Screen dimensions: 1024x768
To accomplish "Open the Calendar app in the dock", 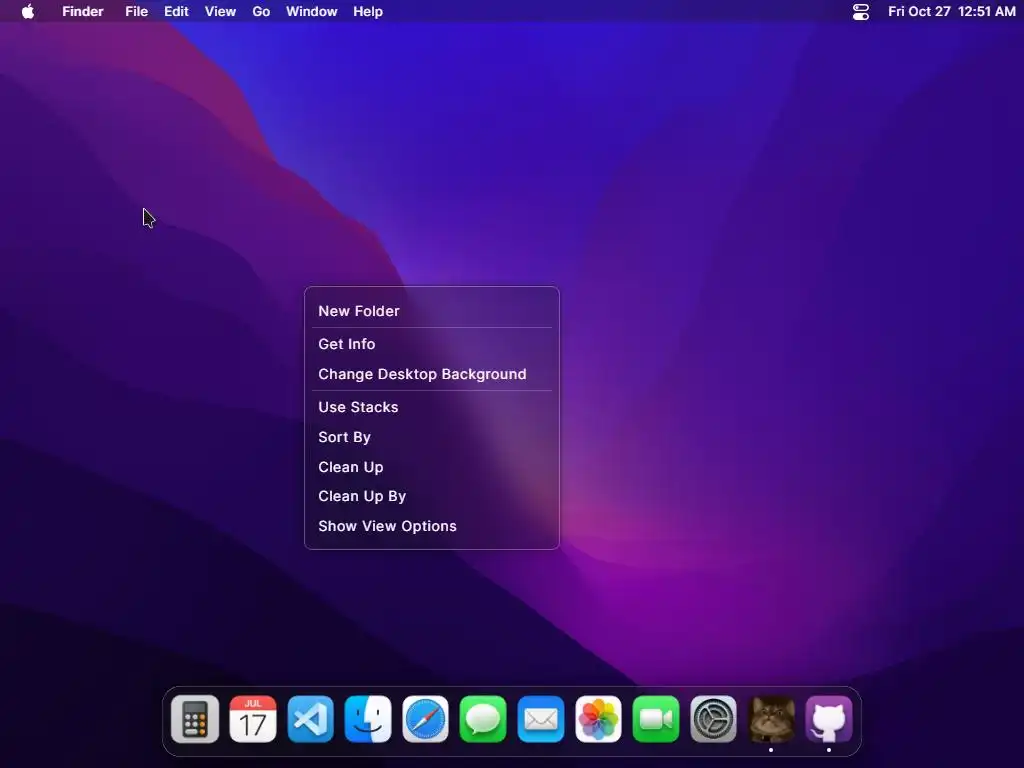I will 253,719.
